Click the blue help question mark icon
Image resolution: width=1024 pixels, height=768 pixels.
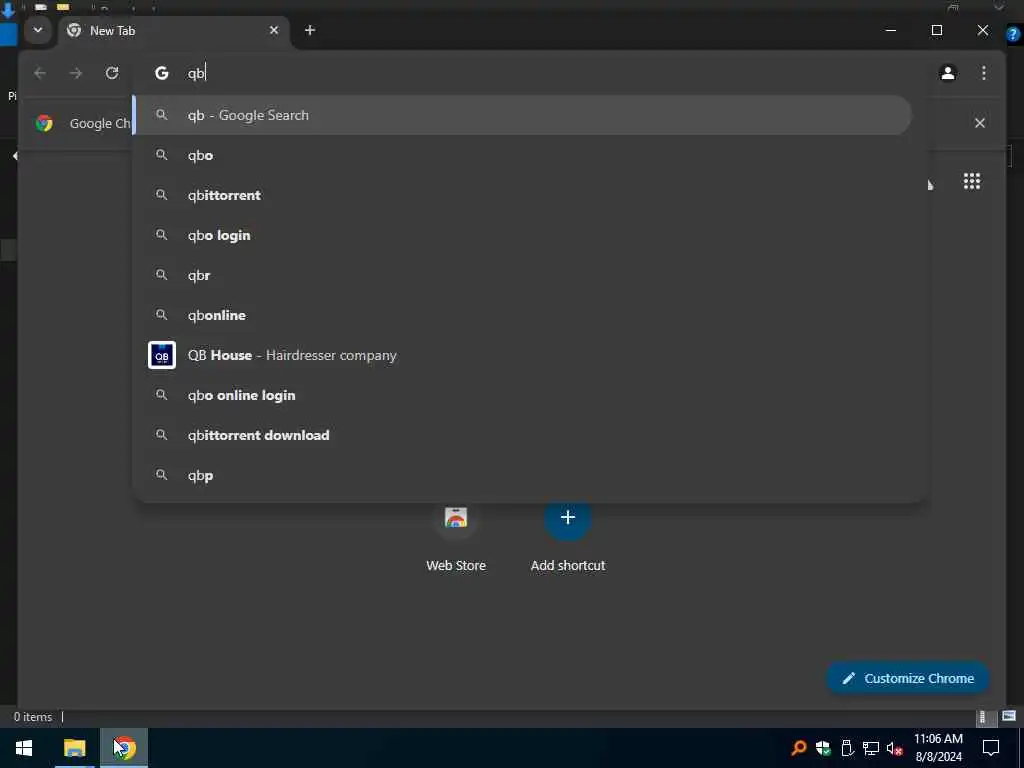point(1013,35)
